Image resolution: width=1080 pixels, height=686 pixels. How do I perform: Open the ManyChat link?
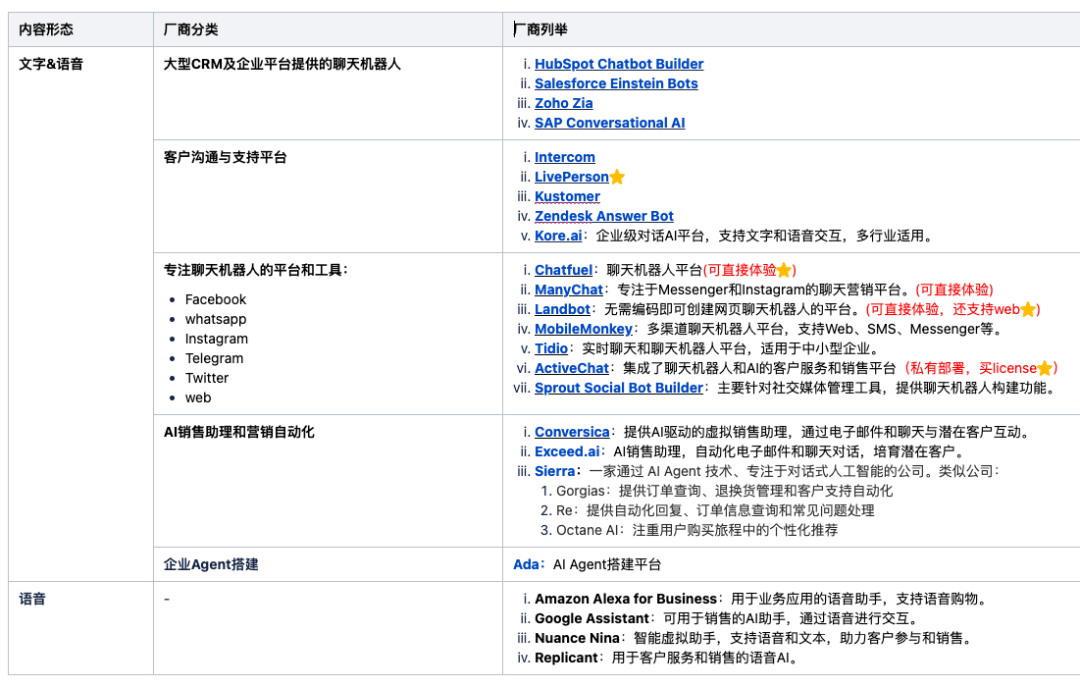(x=568, y=290)
